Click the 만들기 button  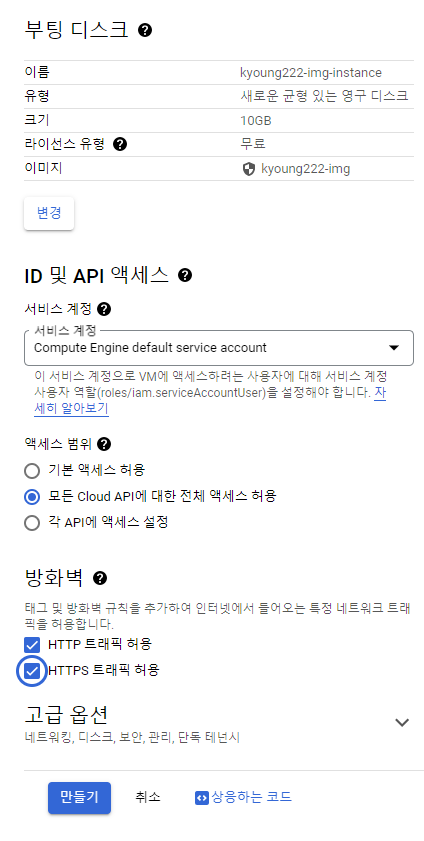tap(79, 798)
